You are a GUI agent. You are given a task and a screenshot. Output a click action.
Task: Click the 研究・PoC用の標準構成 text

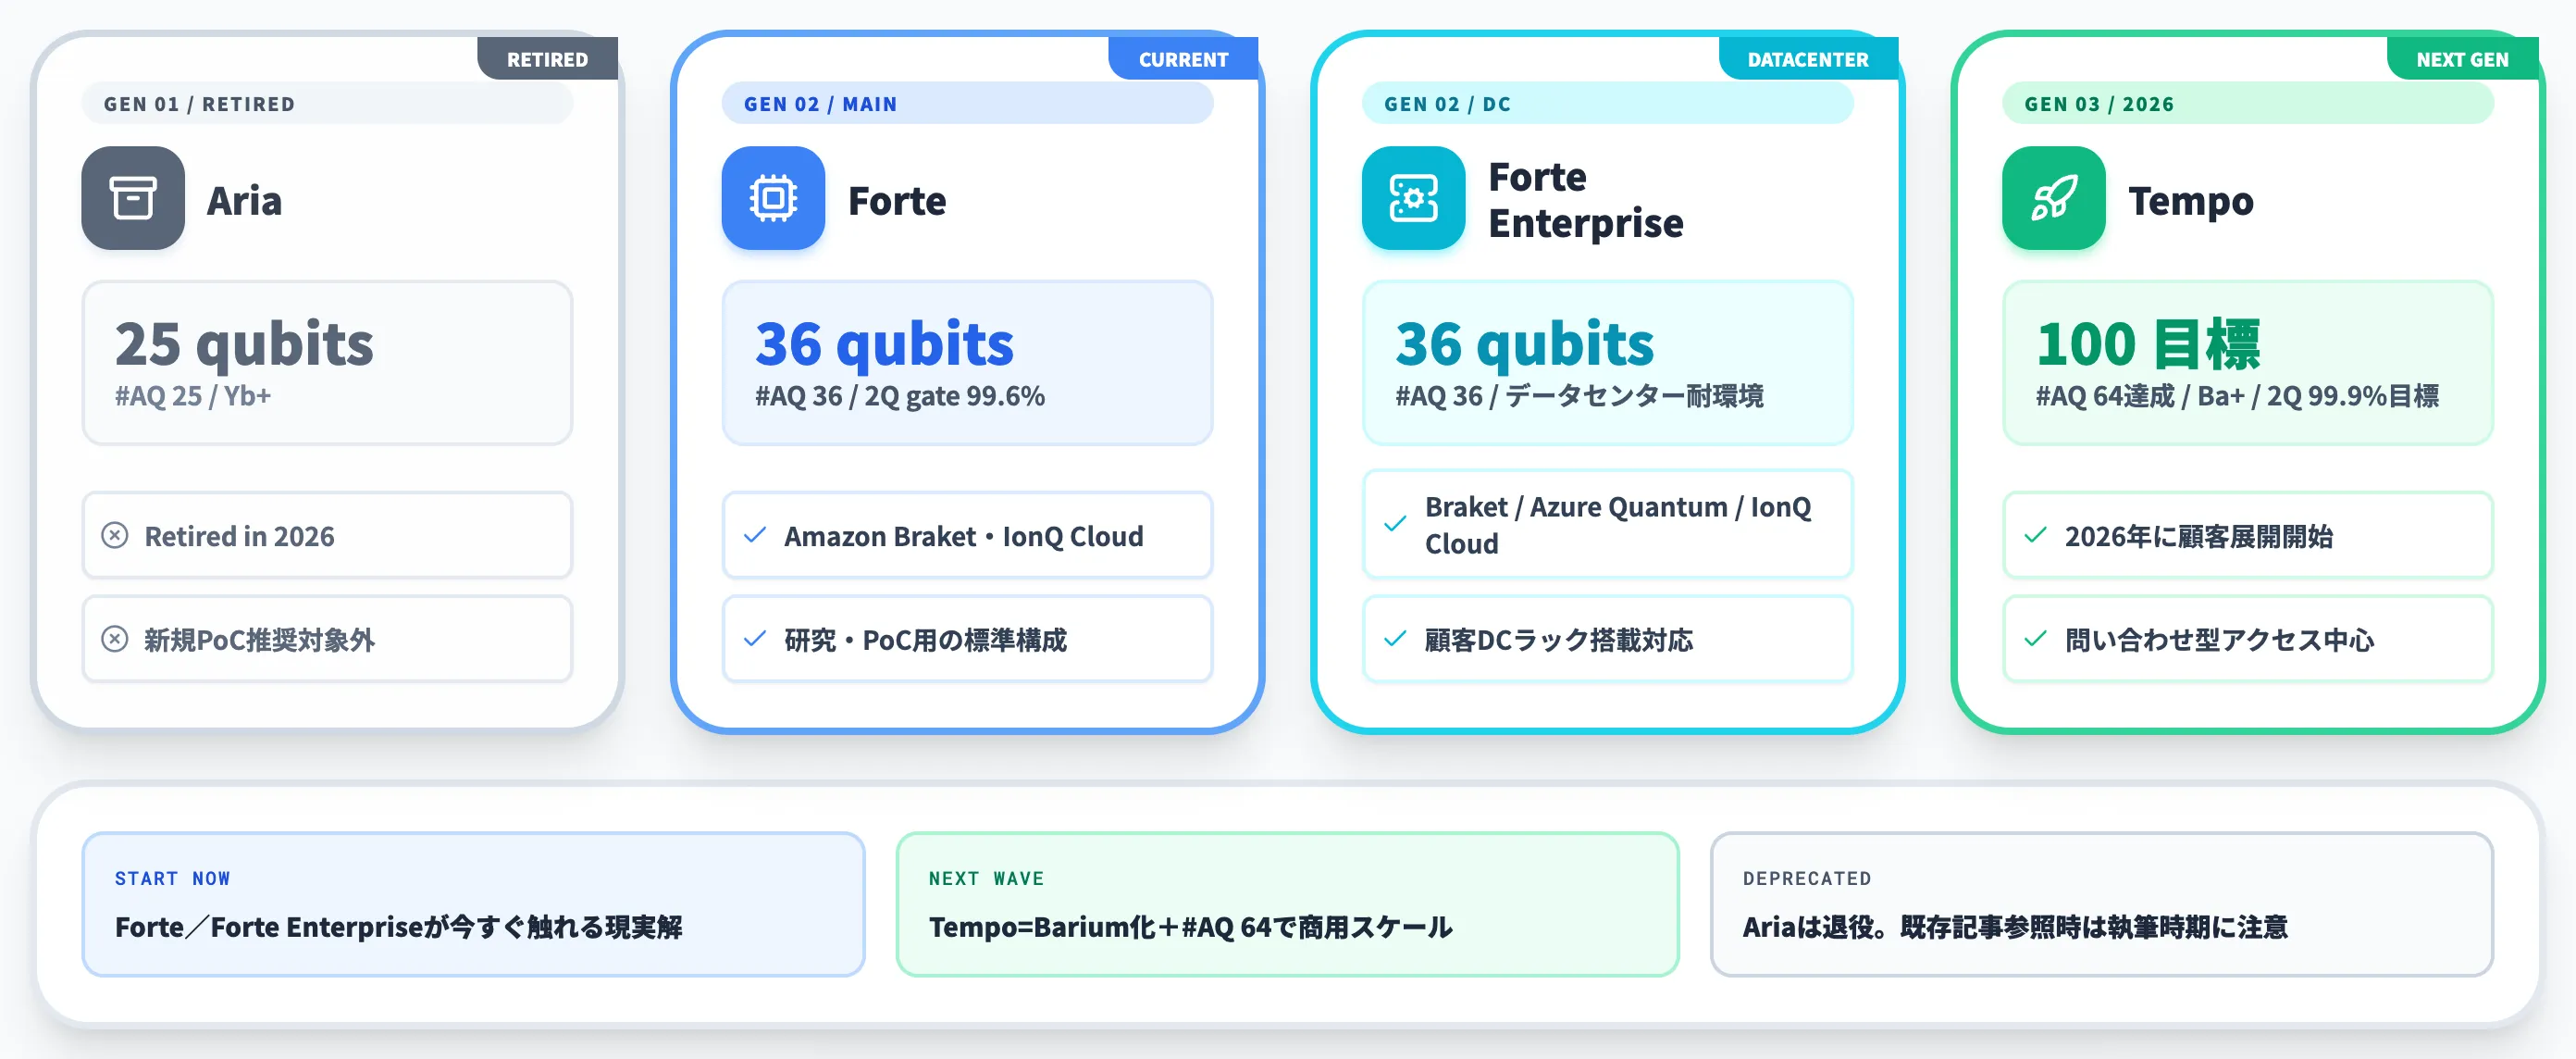[925, 640]
